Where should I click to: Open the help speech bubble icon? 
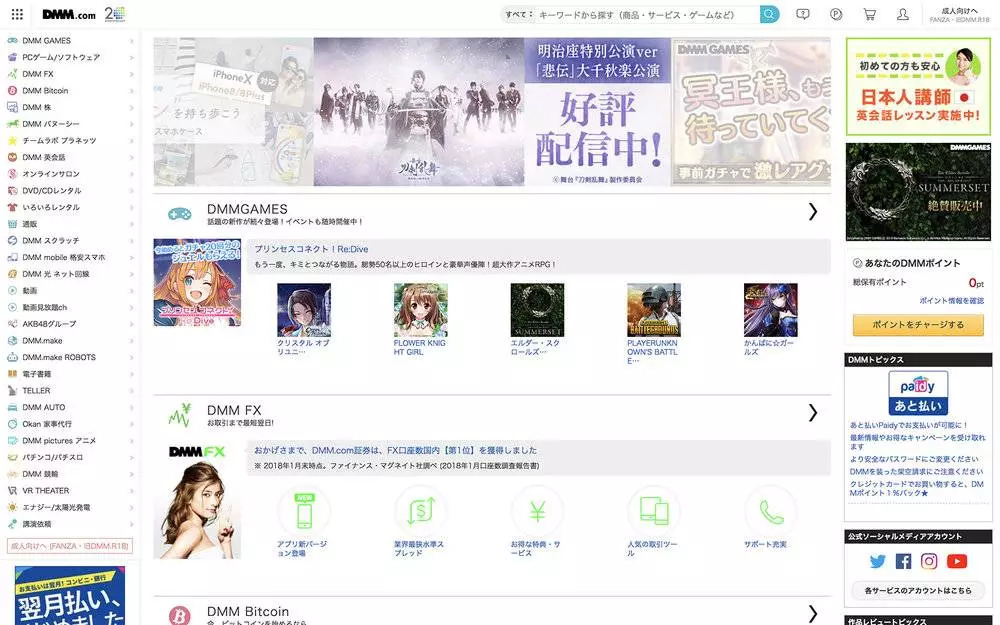(x=803, y=14)
